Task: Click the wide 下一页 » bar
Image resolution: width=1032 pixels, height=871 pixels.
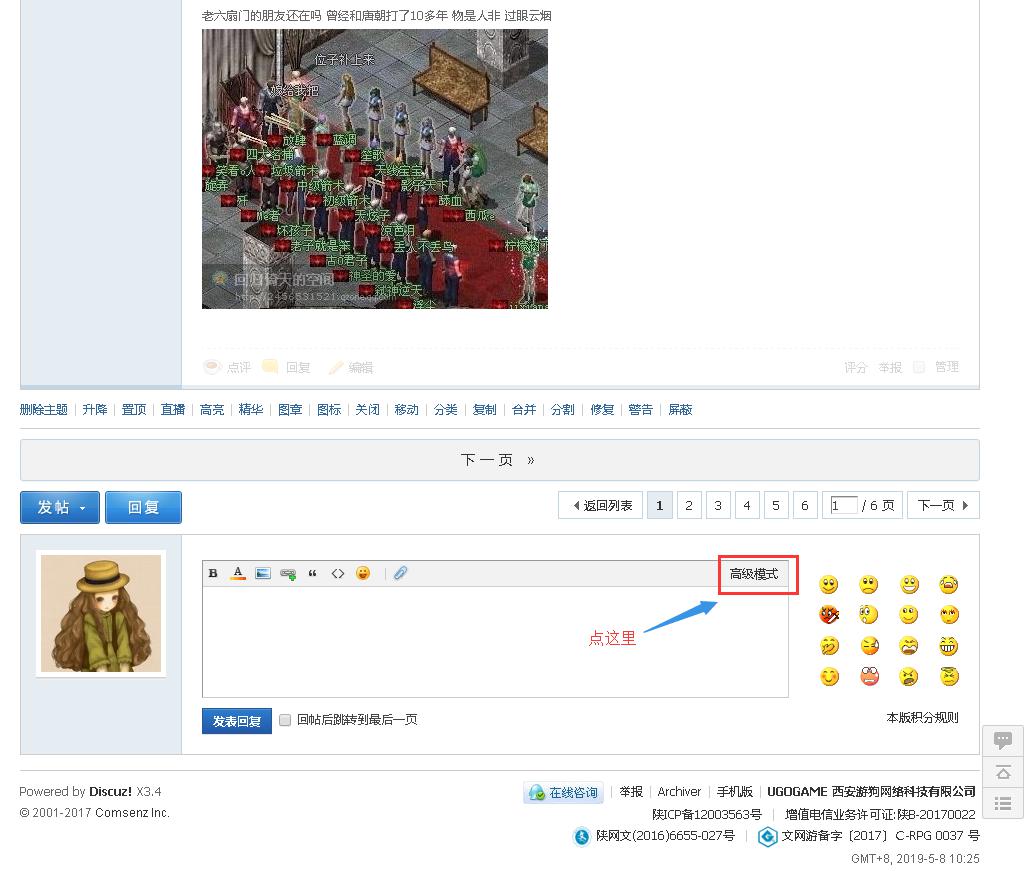Action: [x=500, y=460]
